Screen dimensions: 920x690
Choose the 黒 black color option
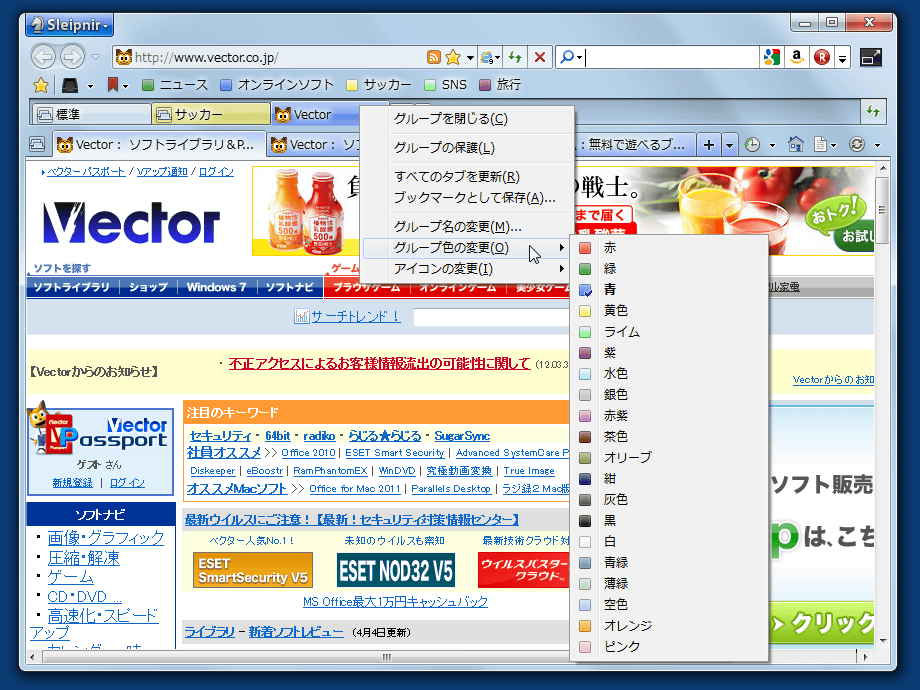pos(669,520)
